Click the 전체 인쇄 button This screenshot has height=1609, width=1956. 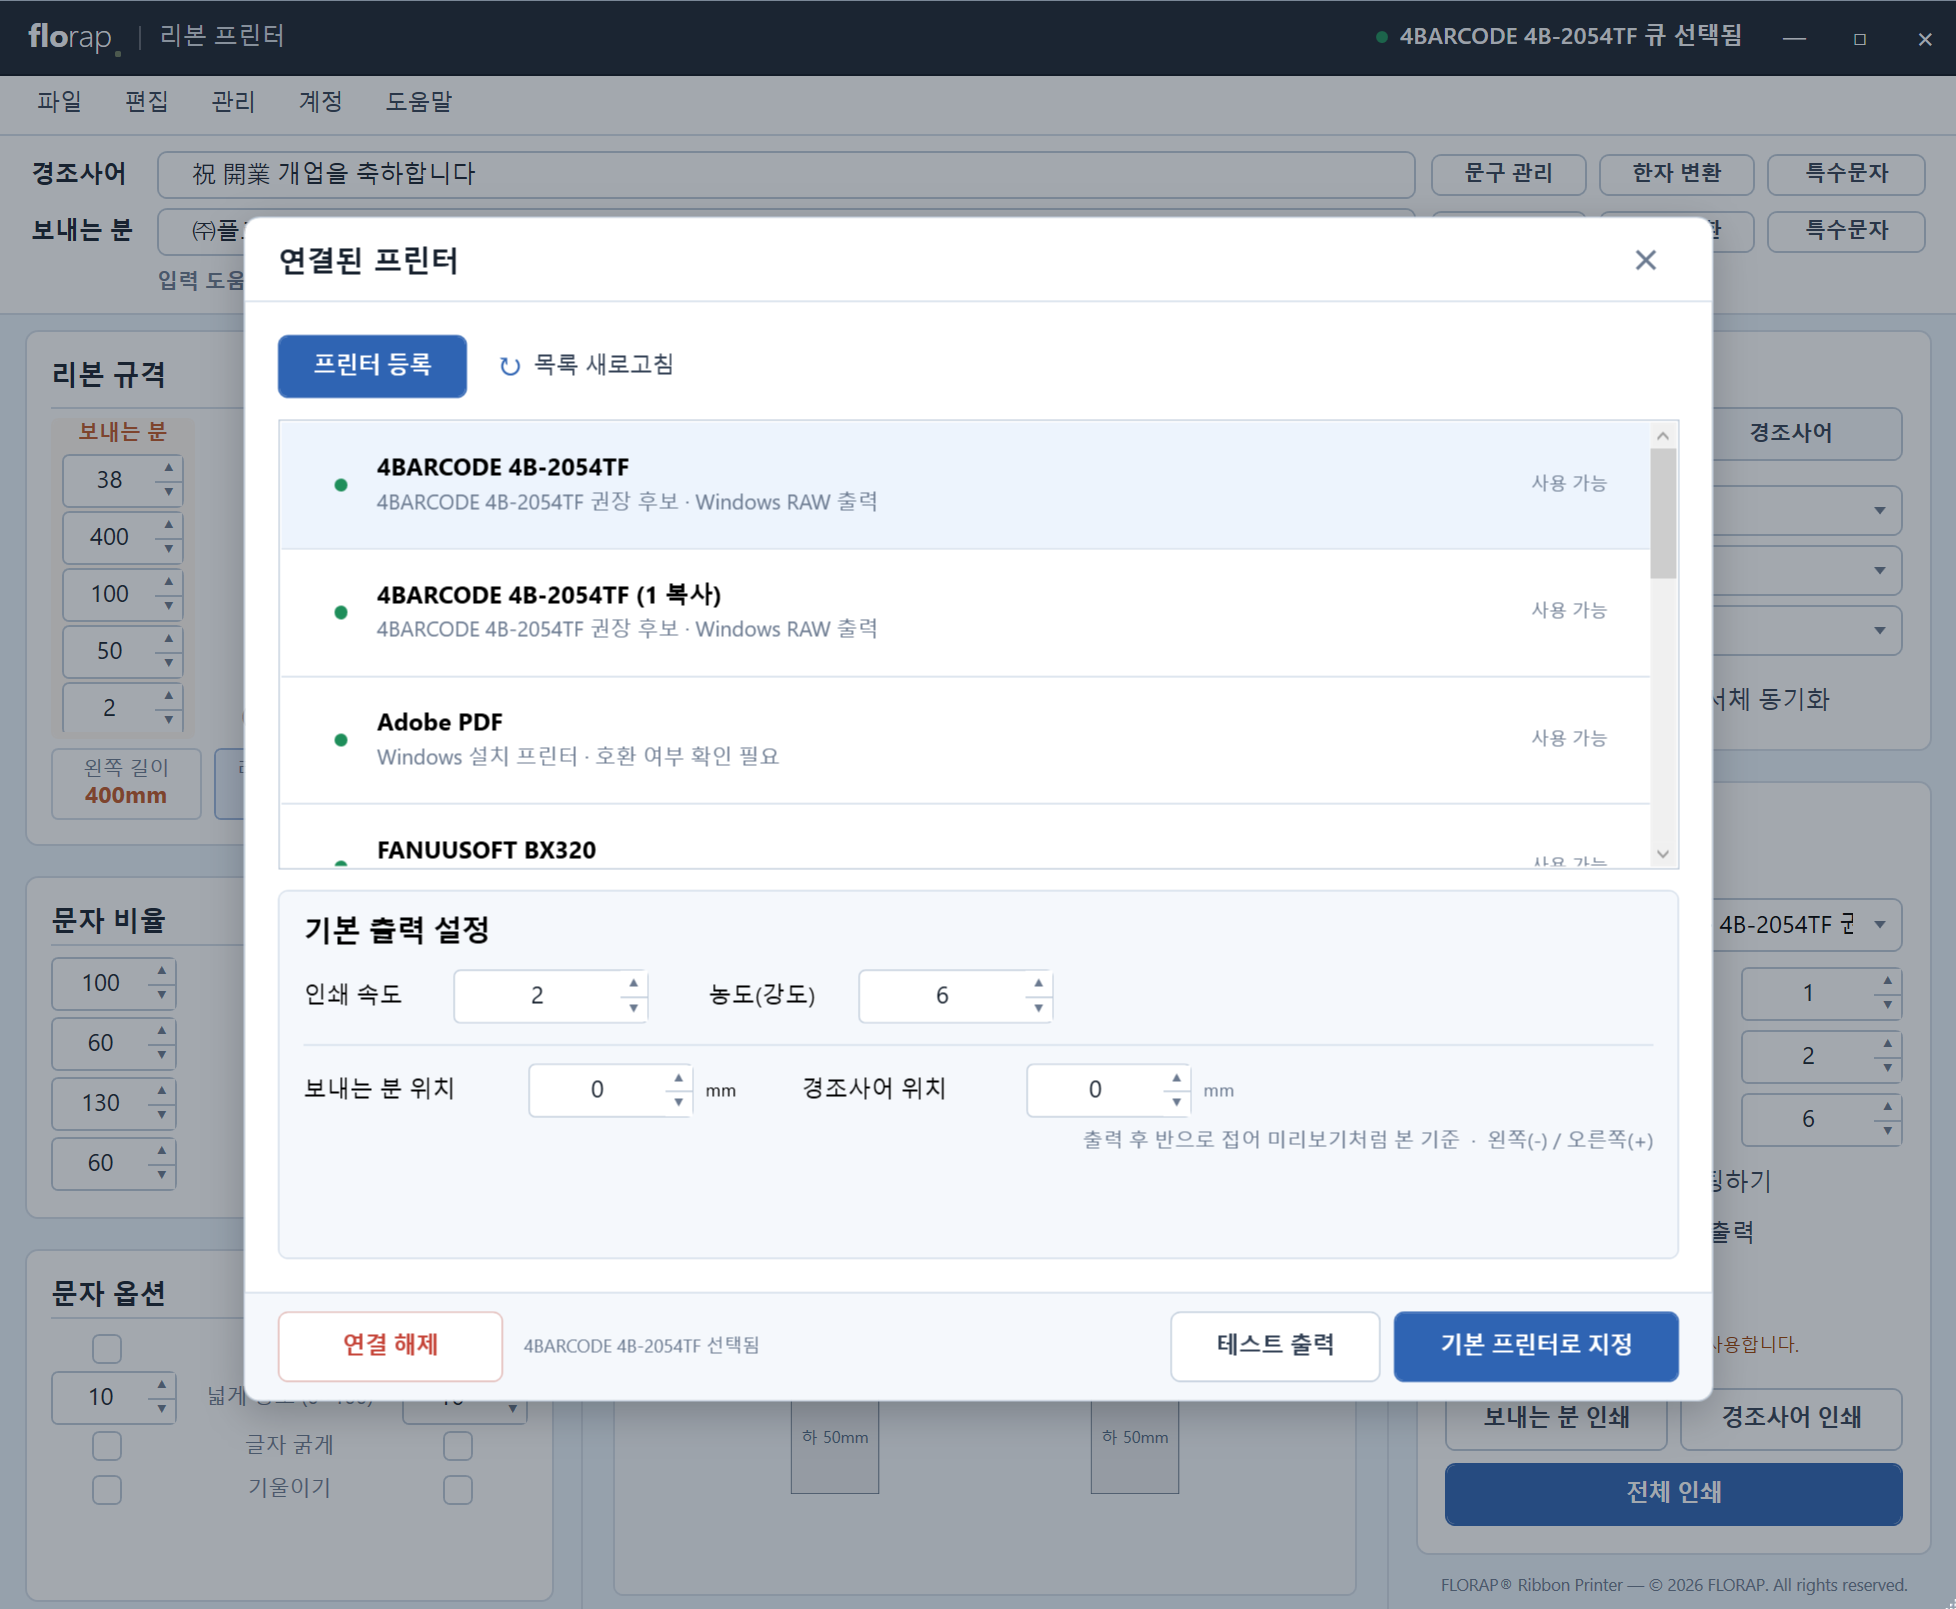1673,1493
